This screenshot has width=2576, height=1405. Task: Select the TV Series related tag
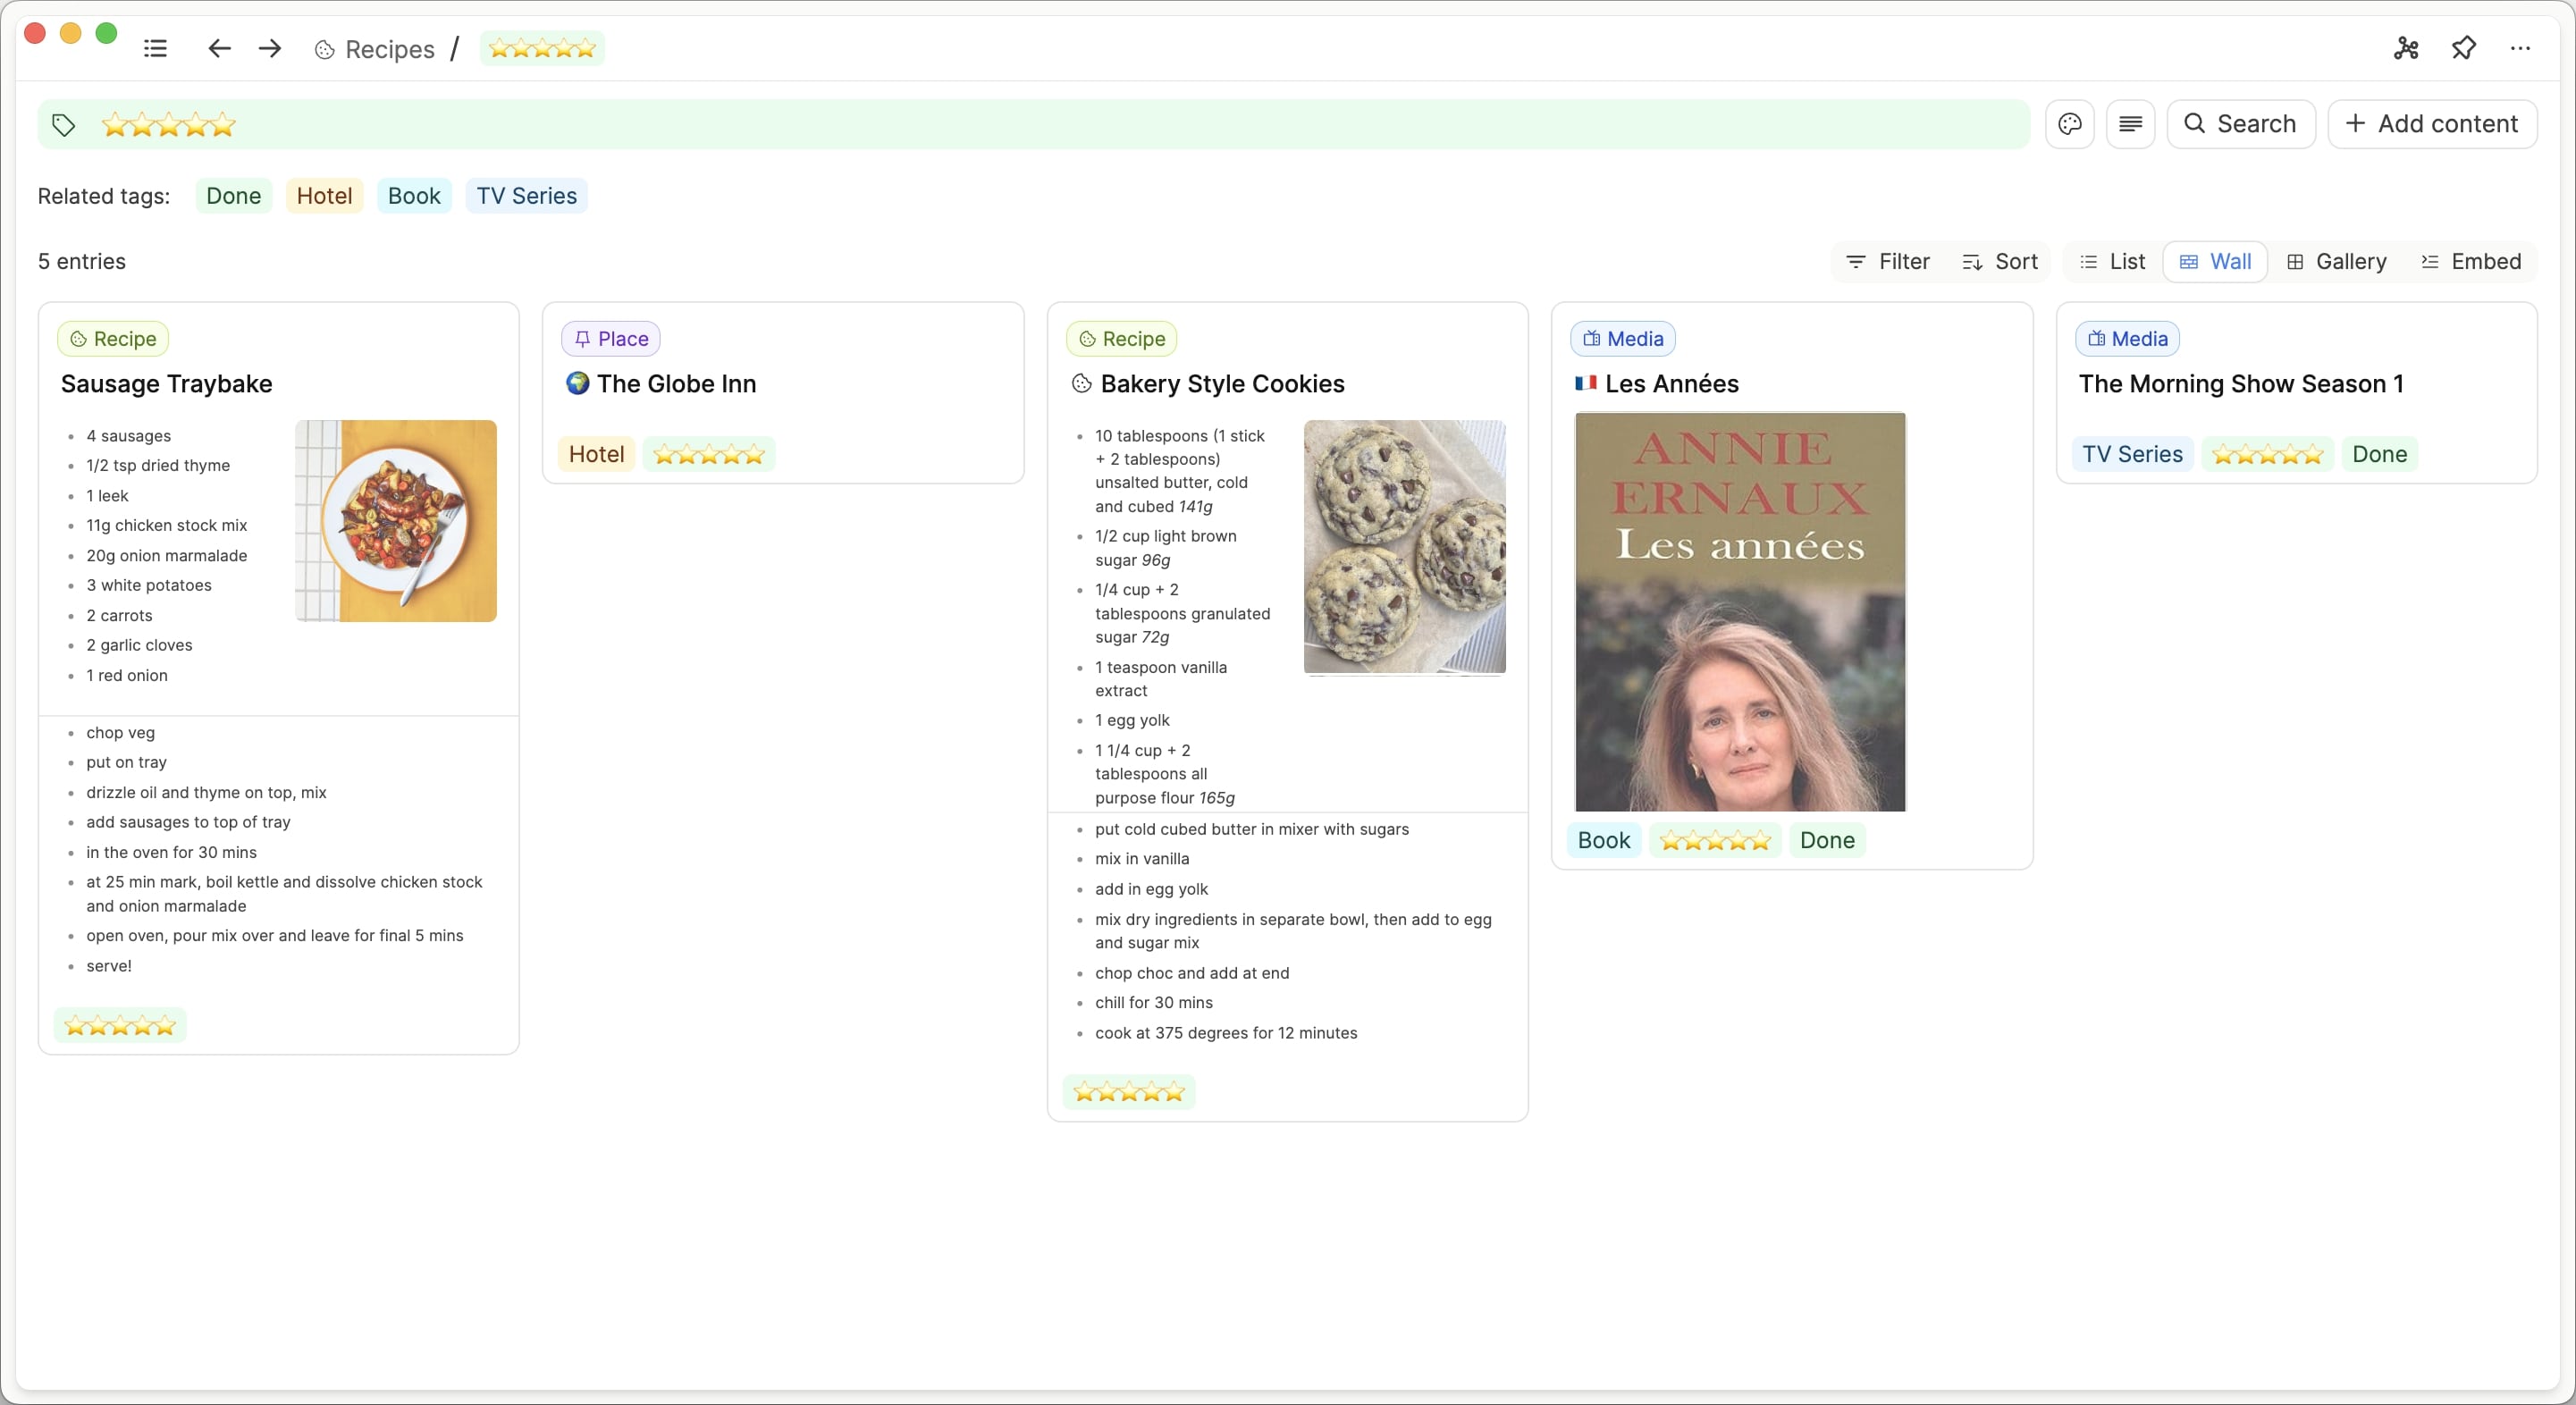tap(527, 196)
